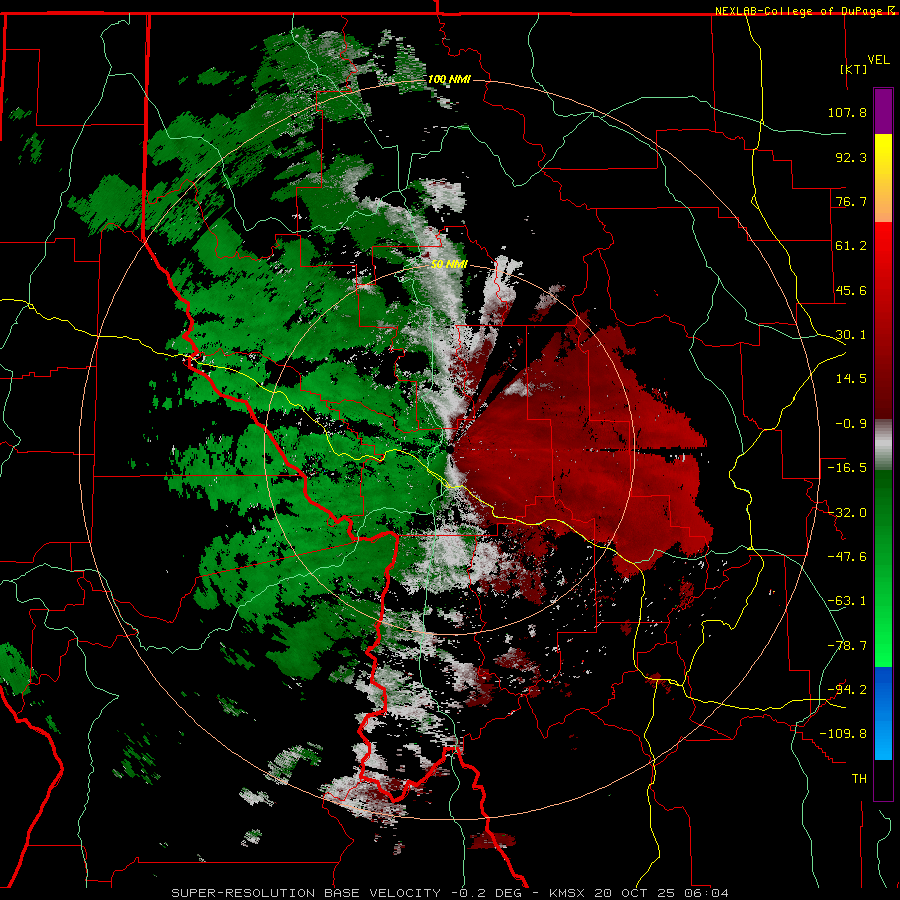
Task: Click the VEL legend title
Action: click(878, 59)
